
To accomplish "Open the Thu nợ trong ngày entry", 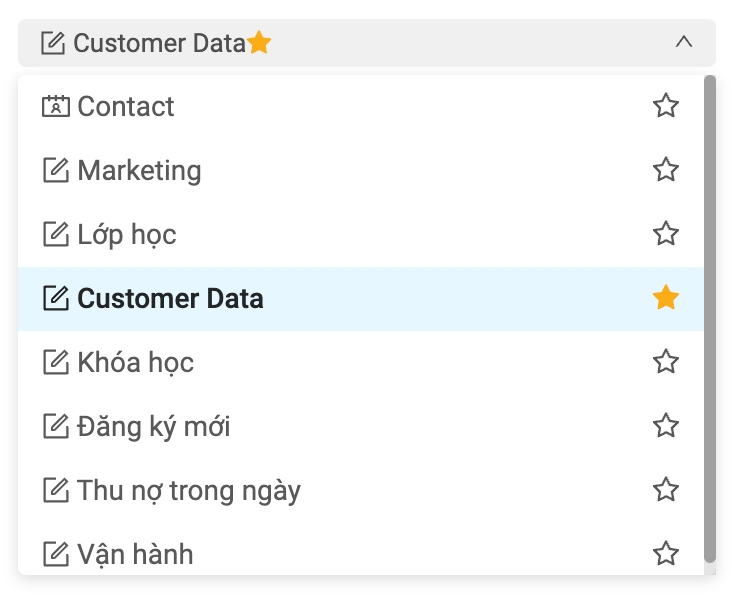I will pos(189,491).
